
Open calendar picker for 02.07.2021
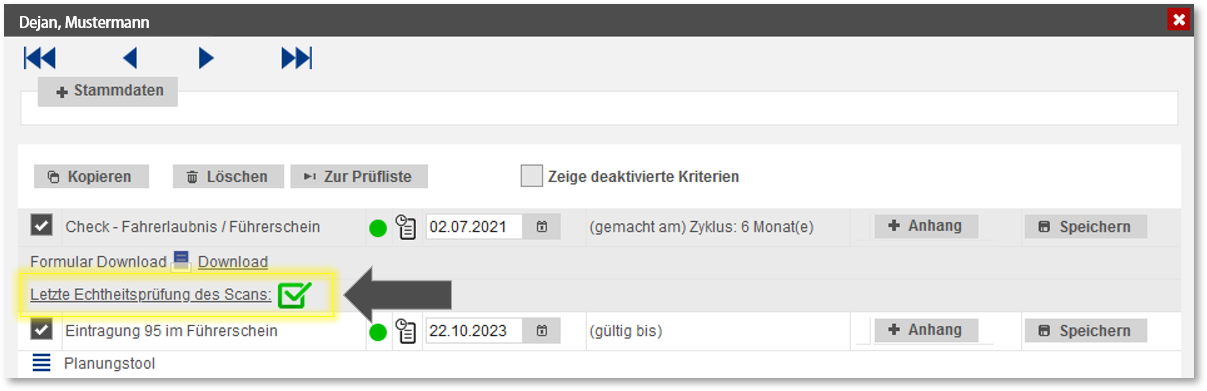pyautogui.click(x=542, y=227)
